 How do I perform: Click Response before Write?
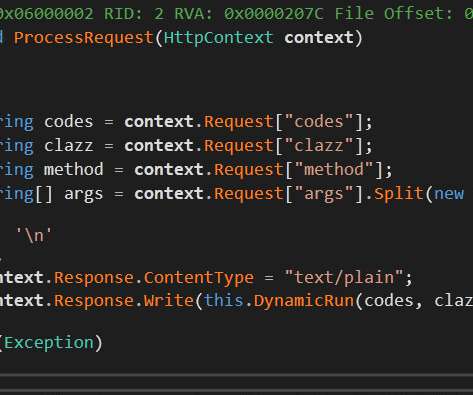(94, 301)
